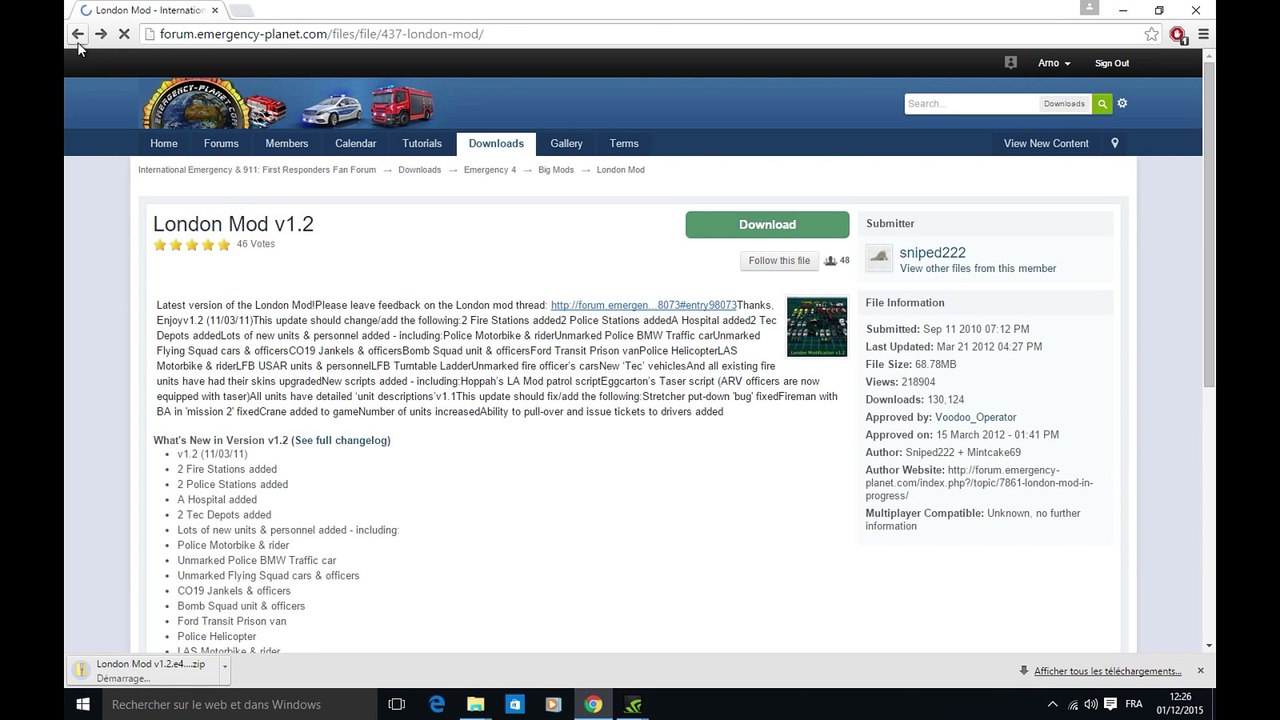The width and height of the screenshot is (1280, 720).
Task: Open the volume control in the tray
Action: 1091,704
